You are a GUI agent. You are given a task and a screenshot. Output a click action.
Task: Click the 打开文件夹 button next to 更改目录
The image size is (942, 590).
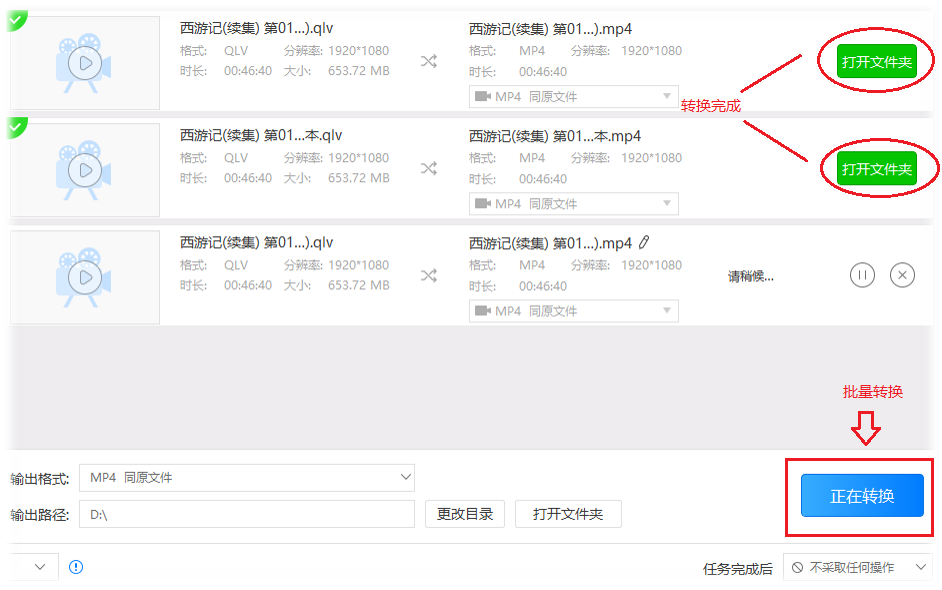click(568, 514)
